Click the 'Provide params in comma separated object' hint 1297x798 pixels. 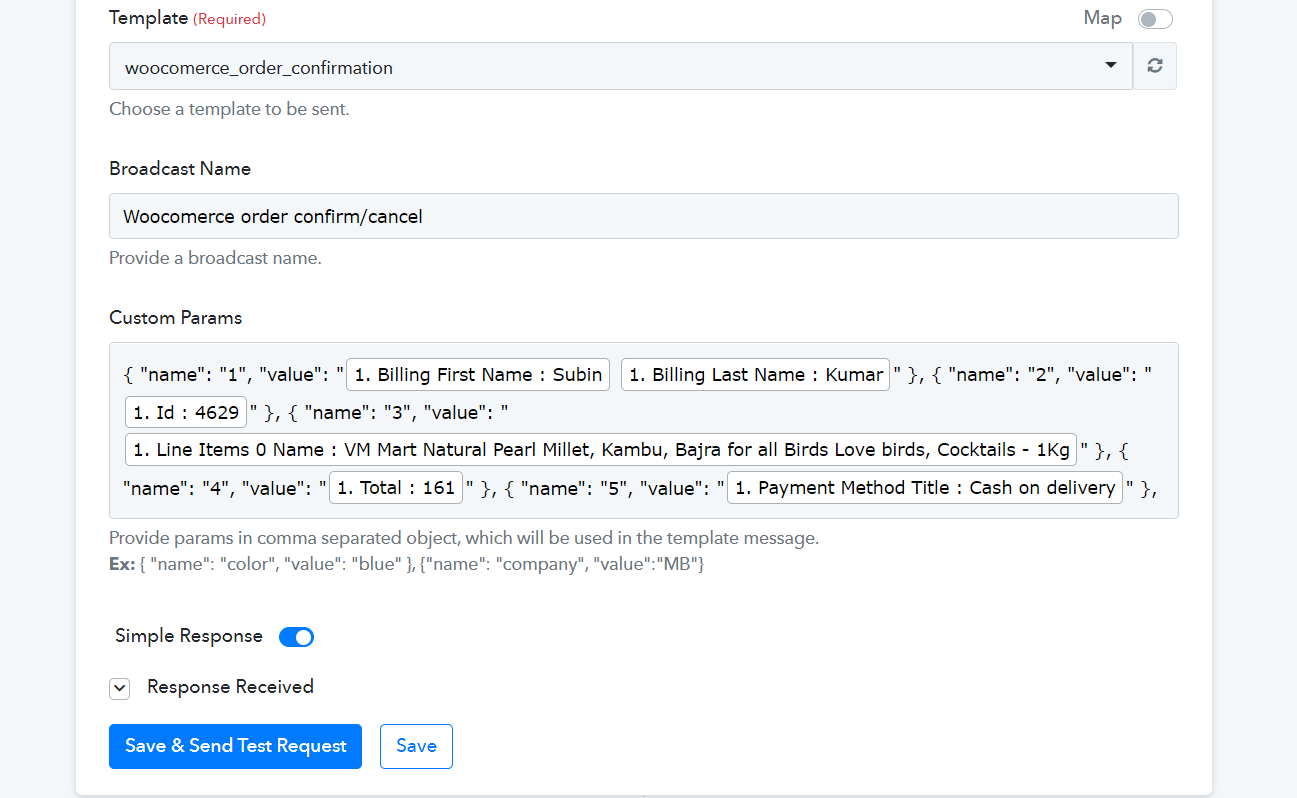point(464,538)
